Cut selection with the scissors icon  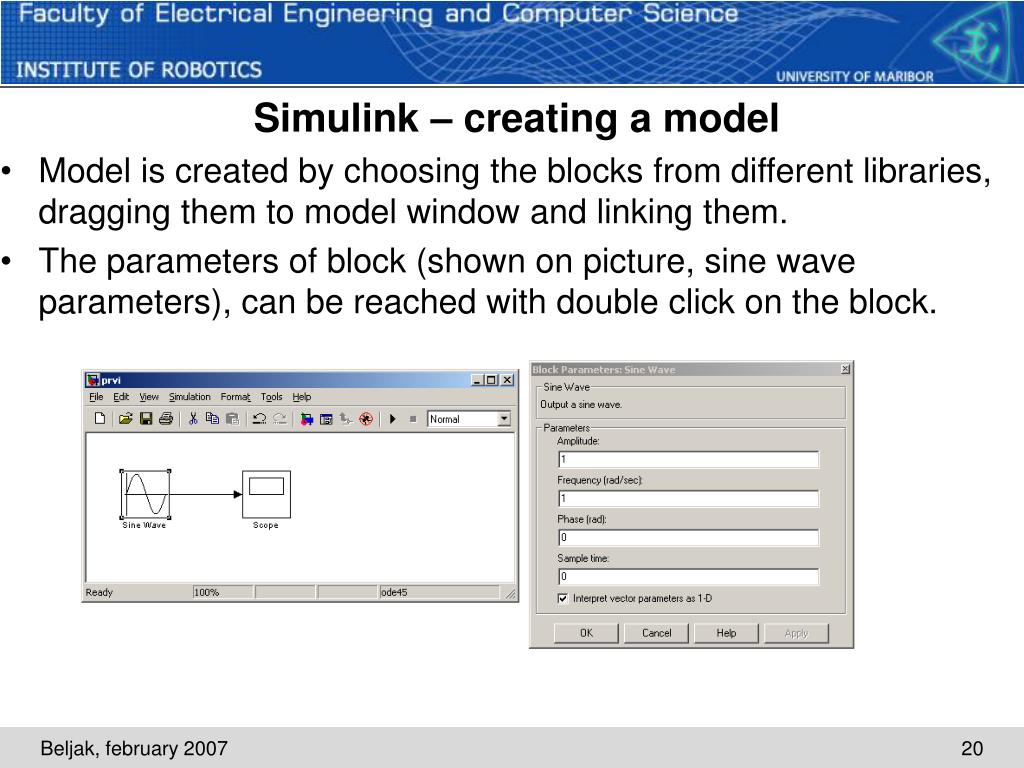click(193, 419)
